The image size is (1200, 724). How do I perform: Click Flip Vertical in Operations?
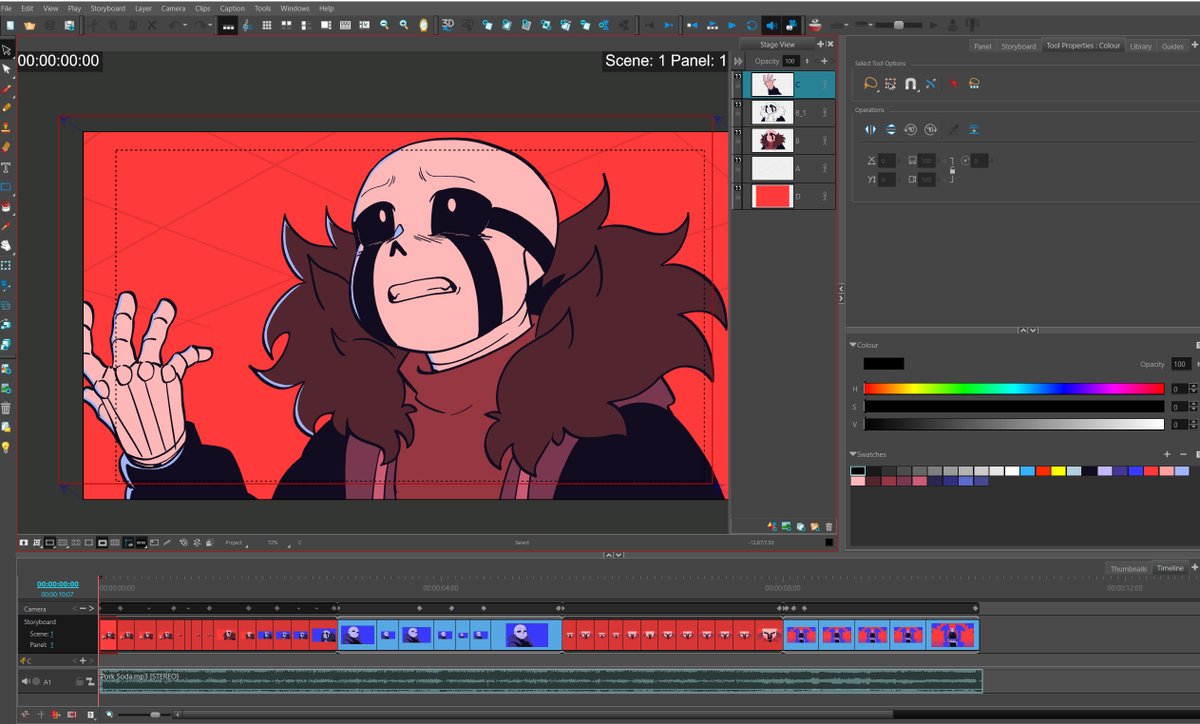pyautogui.click(x=890, y=129)
